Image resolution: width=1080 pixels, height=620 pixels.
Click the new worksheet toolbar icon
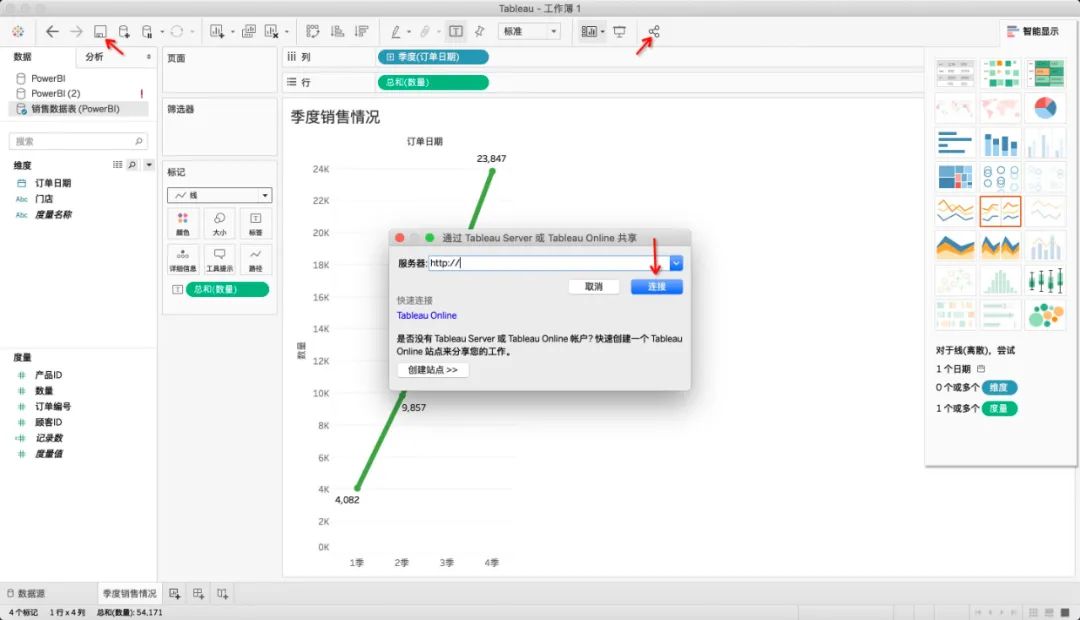coord(217,32)
